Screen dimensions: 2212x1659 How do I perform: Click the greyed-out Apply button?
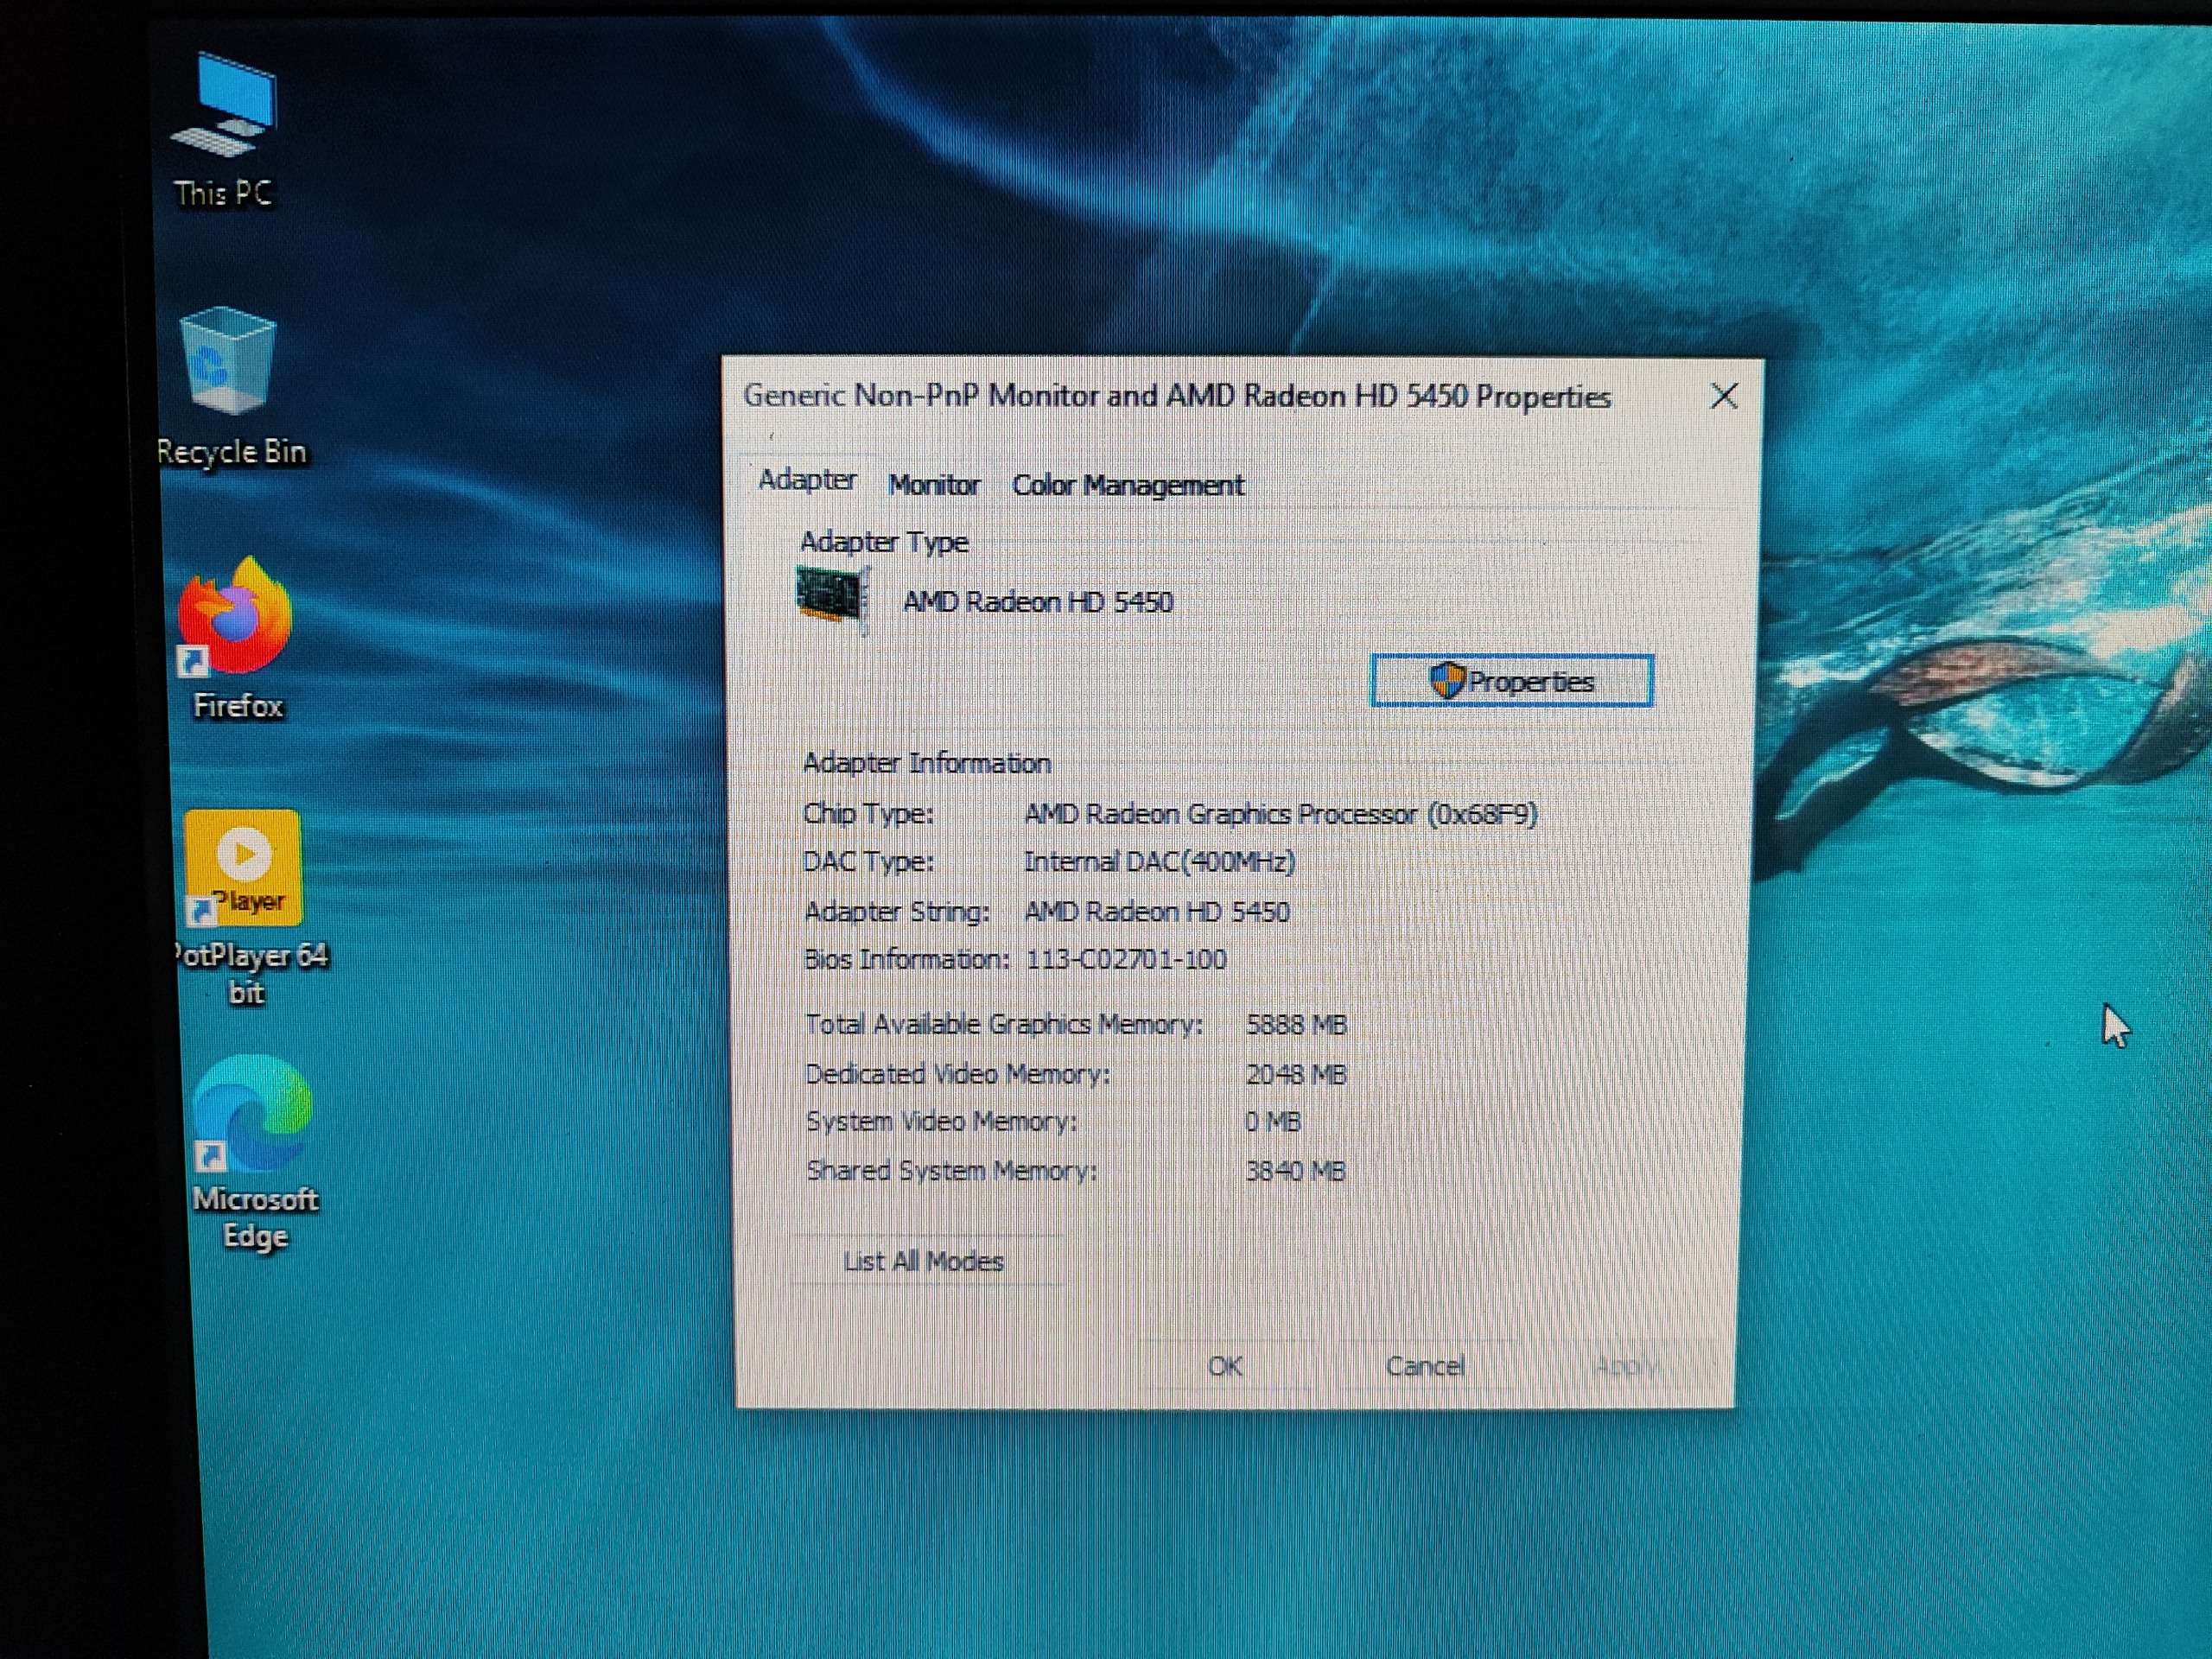coord(1624,1366)
